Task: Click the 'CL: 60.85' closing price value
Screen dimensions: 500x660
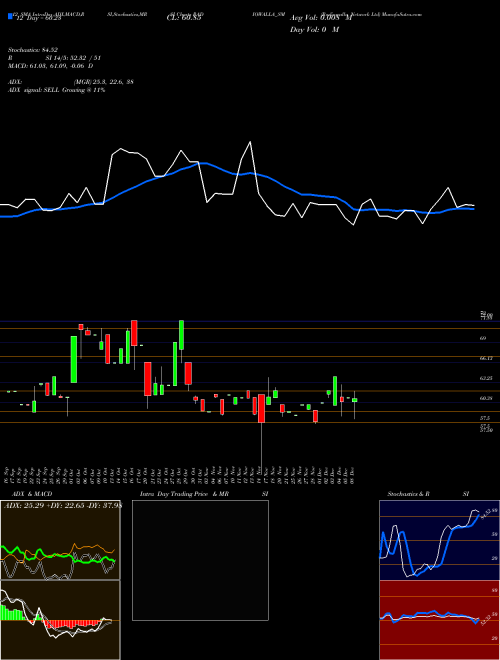Action: 184,18
